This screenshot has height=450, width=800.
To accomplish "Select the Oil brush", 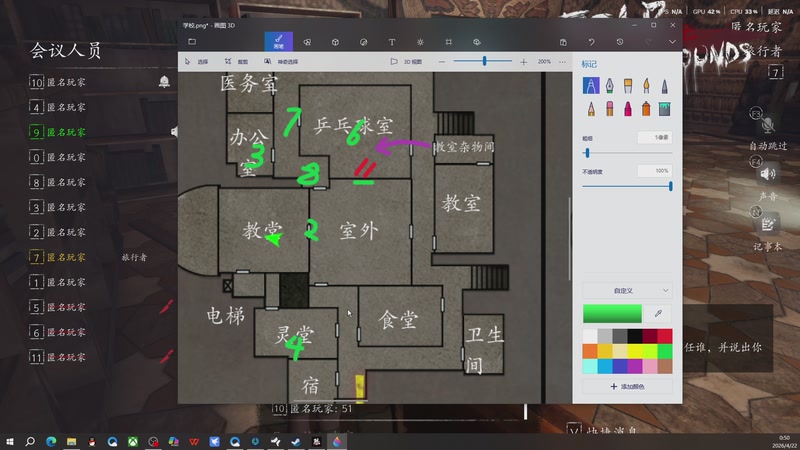I will tap(628, 86).
